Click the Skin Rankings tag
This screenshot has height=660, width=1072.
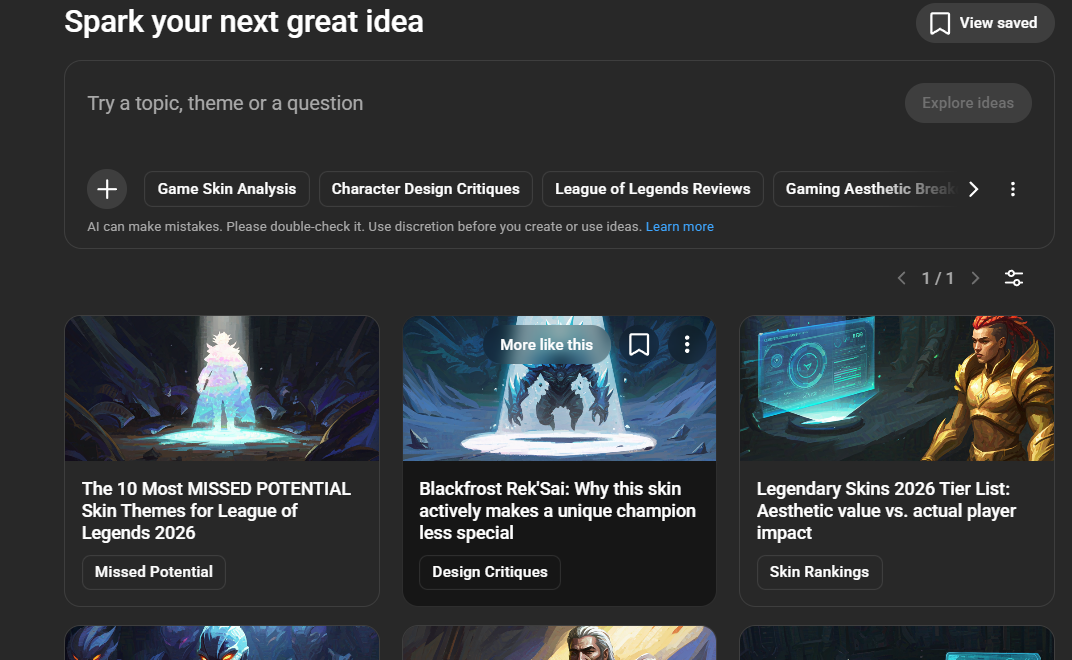pos(819,572)
